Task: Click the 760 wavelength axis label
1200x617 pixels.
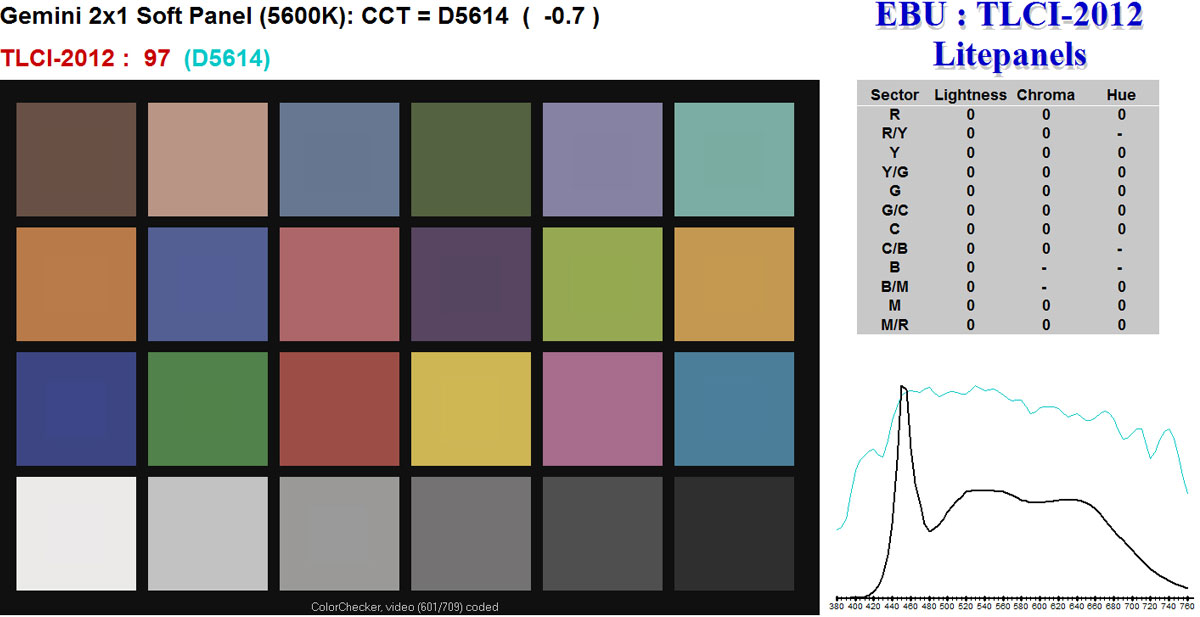Action: 1186,606
